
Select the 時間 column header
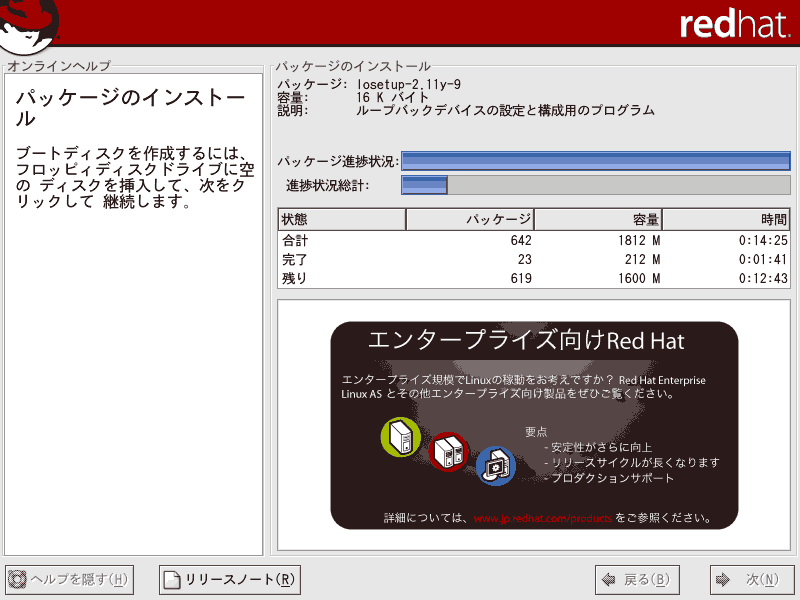pyautogui.click(x=726, y=219)
